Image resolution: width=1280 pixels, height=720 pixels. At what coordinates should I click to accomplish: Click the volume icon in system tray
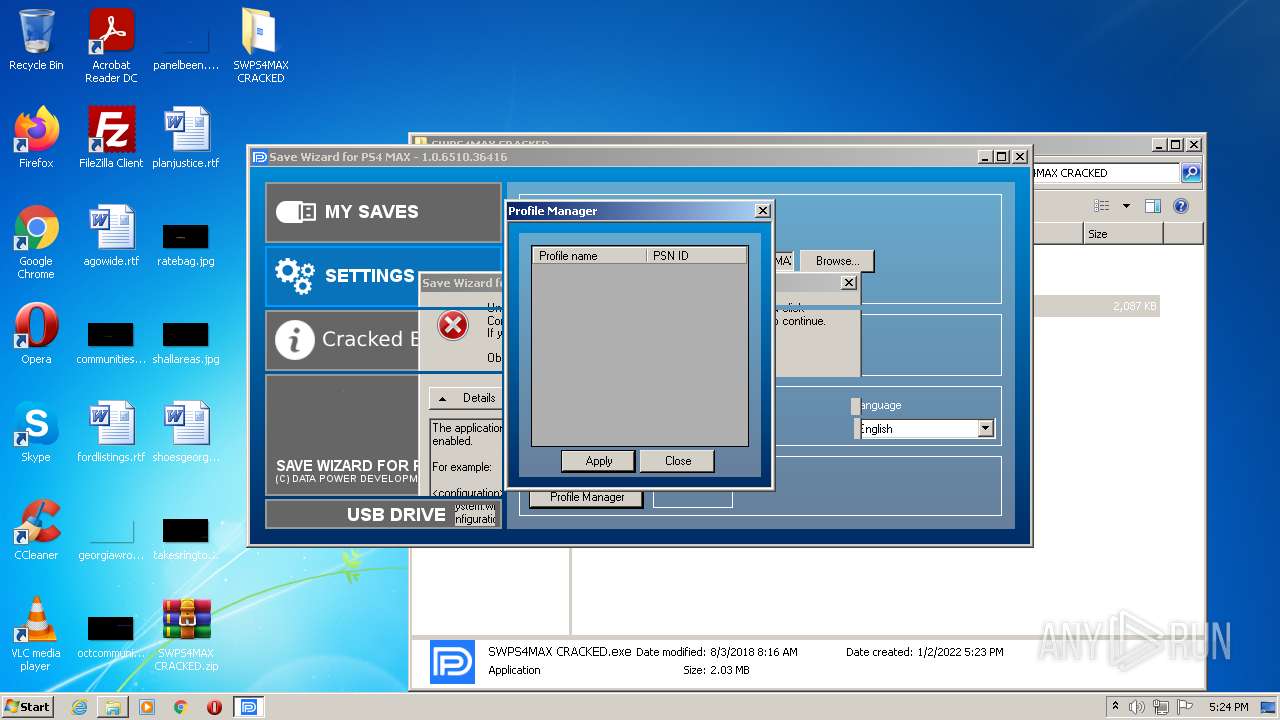[x=1137, y=707]
